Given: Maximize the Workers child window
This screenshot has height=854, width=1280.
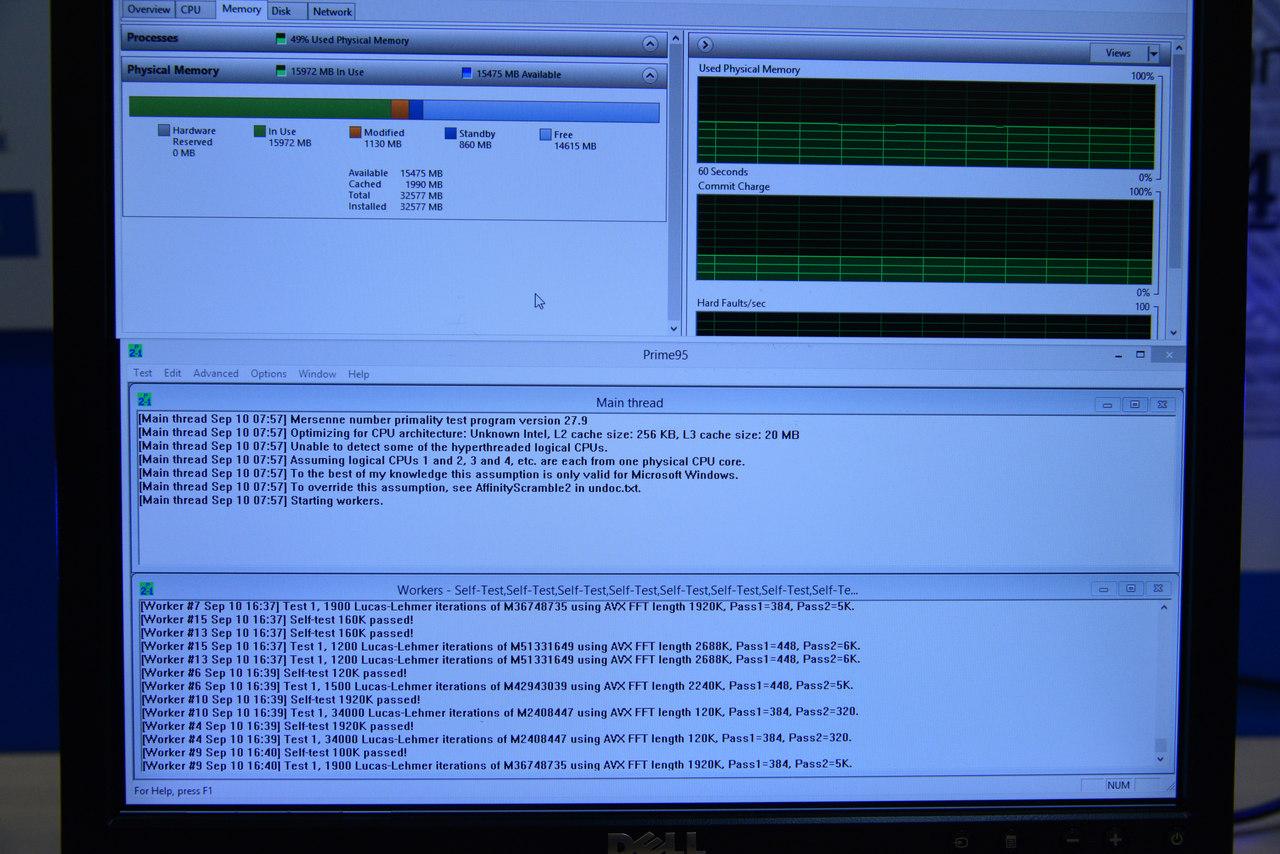Looking at the screenshot, I should (x=1130, y=589).
